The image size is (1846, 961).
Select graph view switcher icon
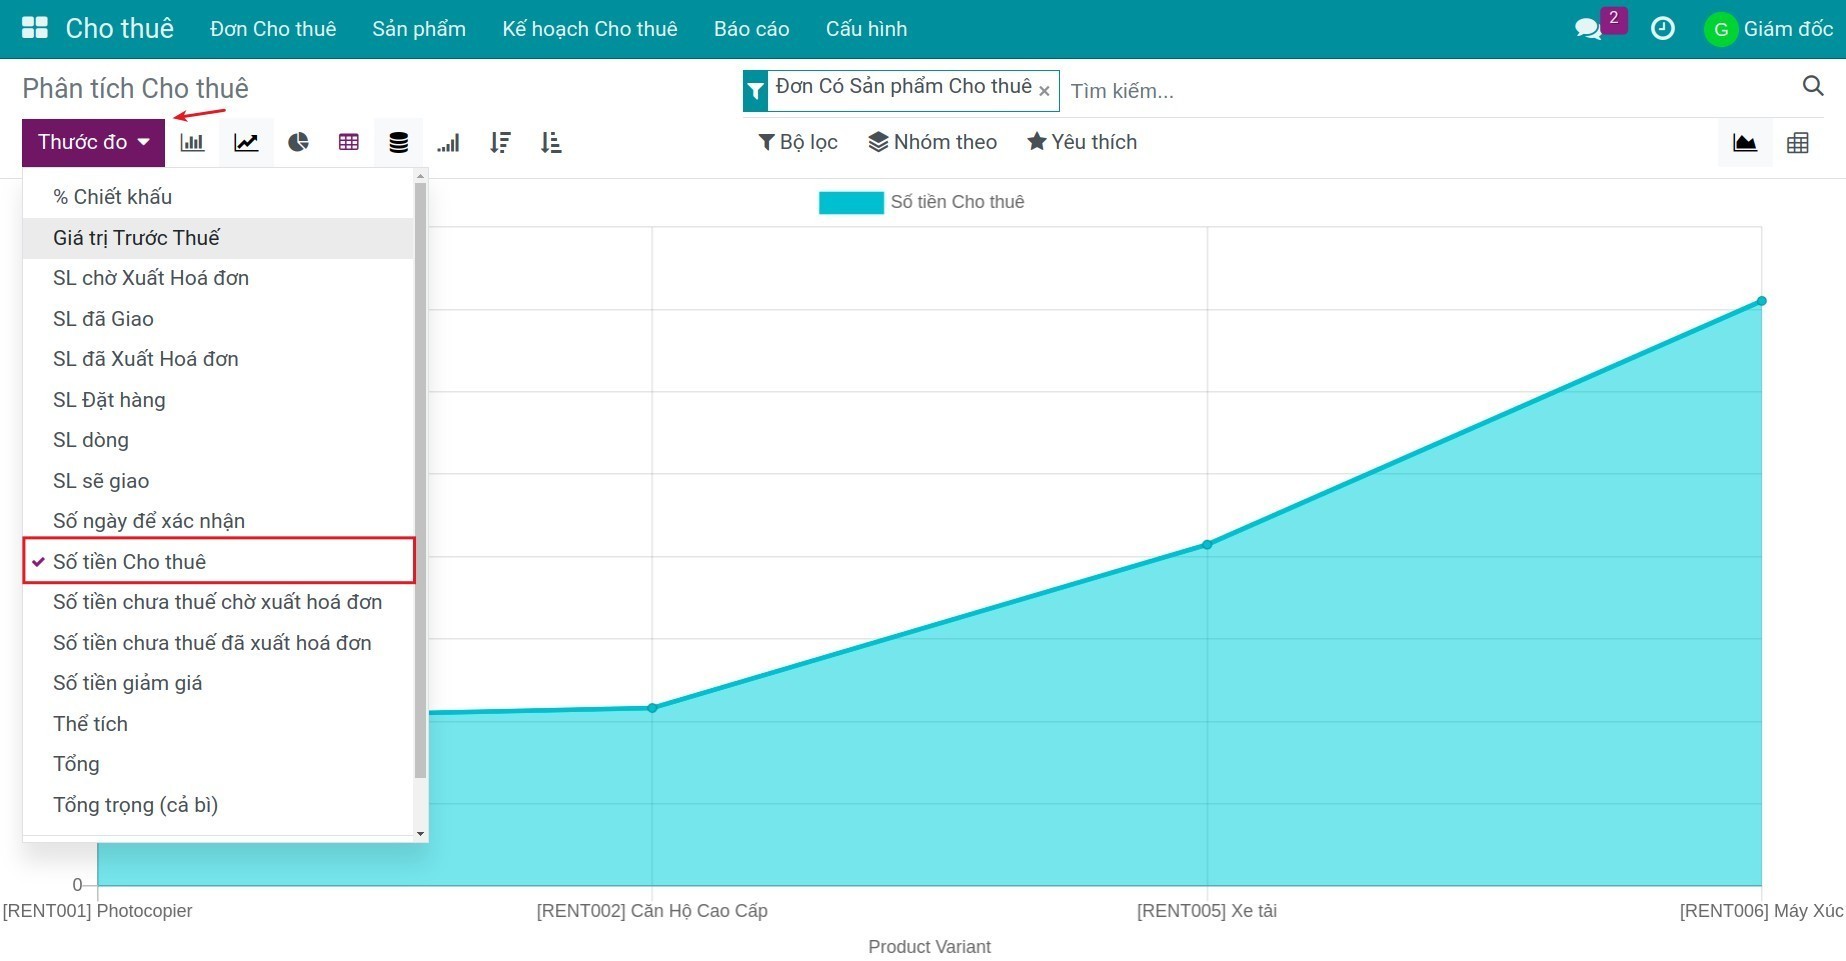coord(1745,142)
